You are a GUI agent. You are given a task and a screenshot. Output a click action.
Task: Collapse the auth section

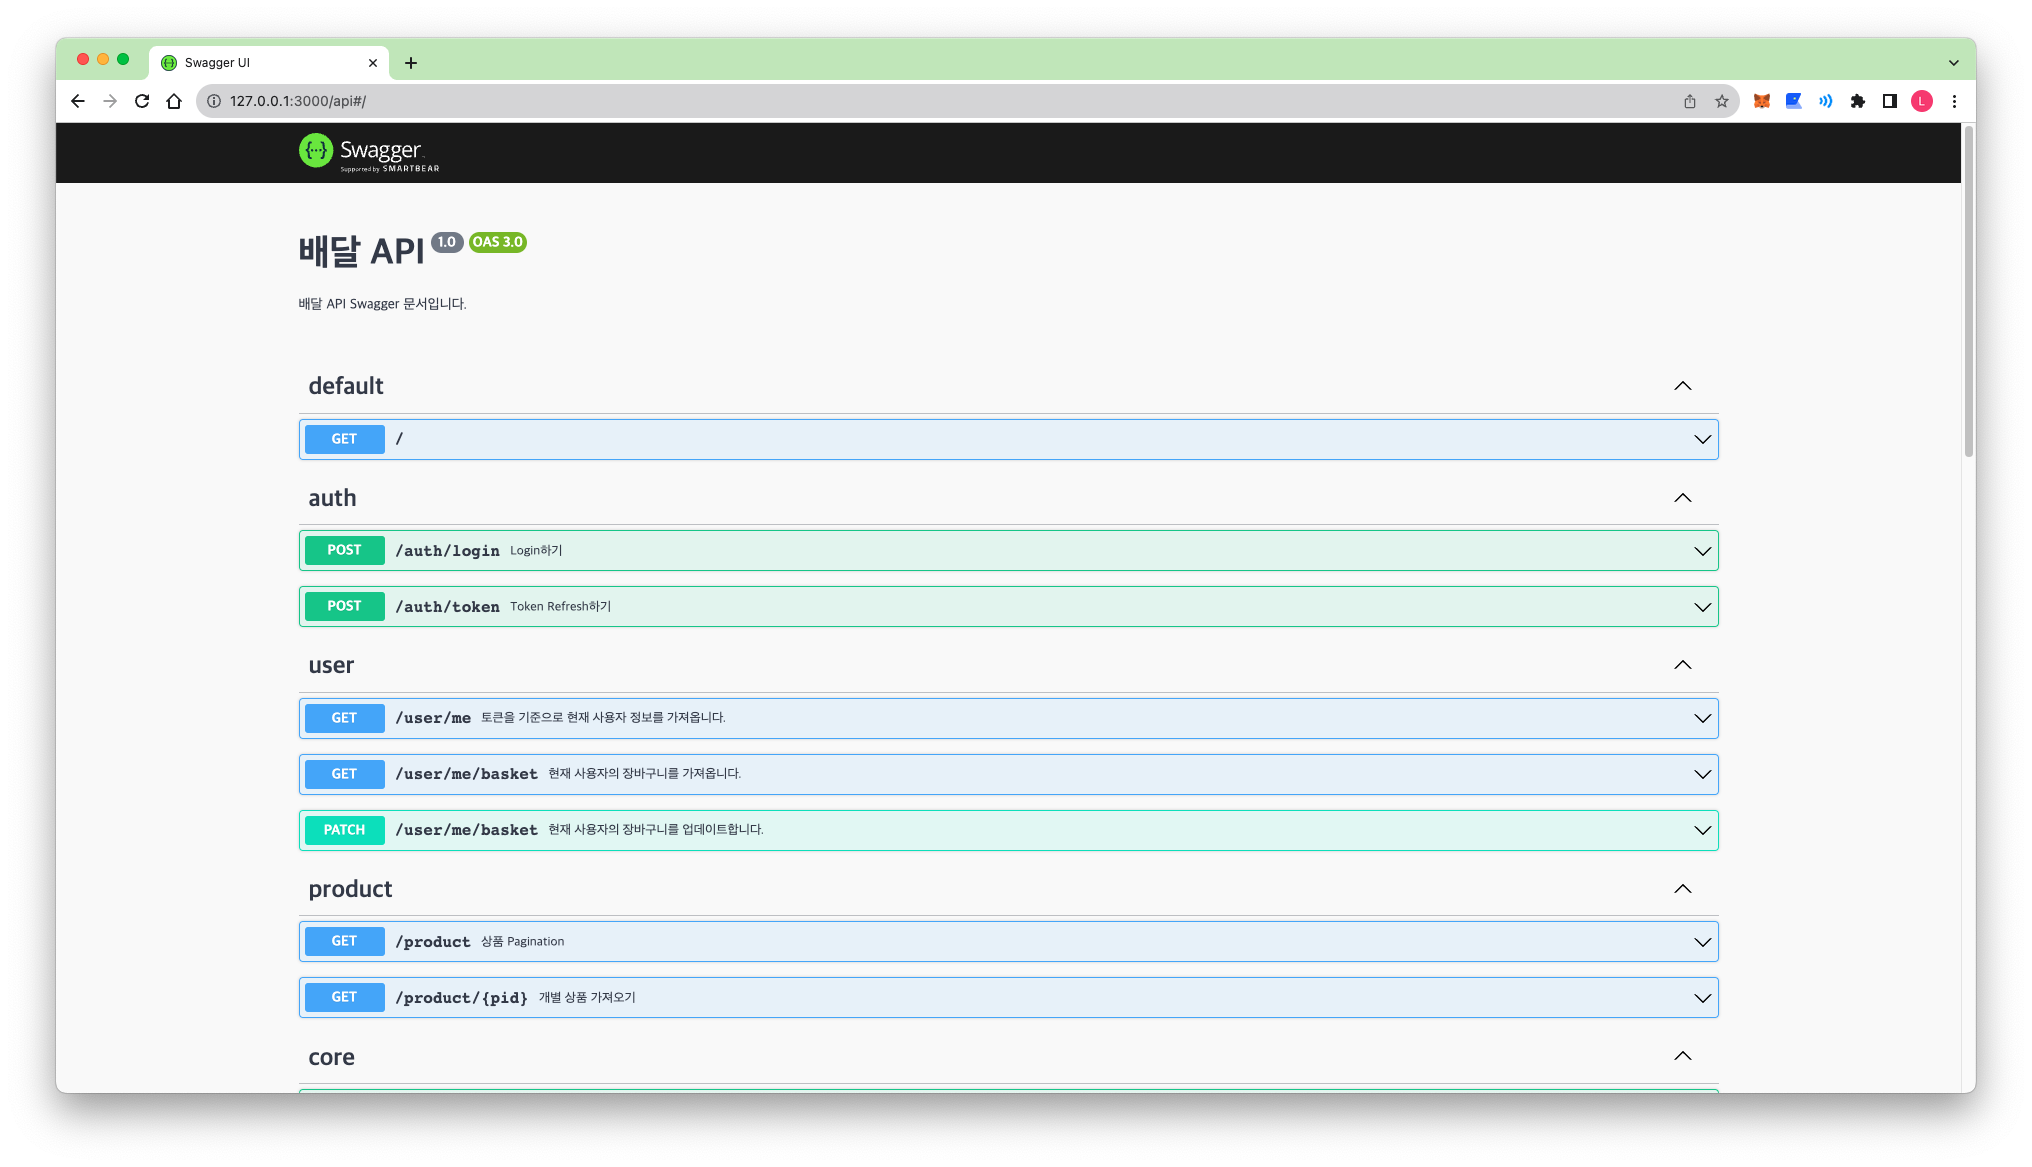(1683, 497)
